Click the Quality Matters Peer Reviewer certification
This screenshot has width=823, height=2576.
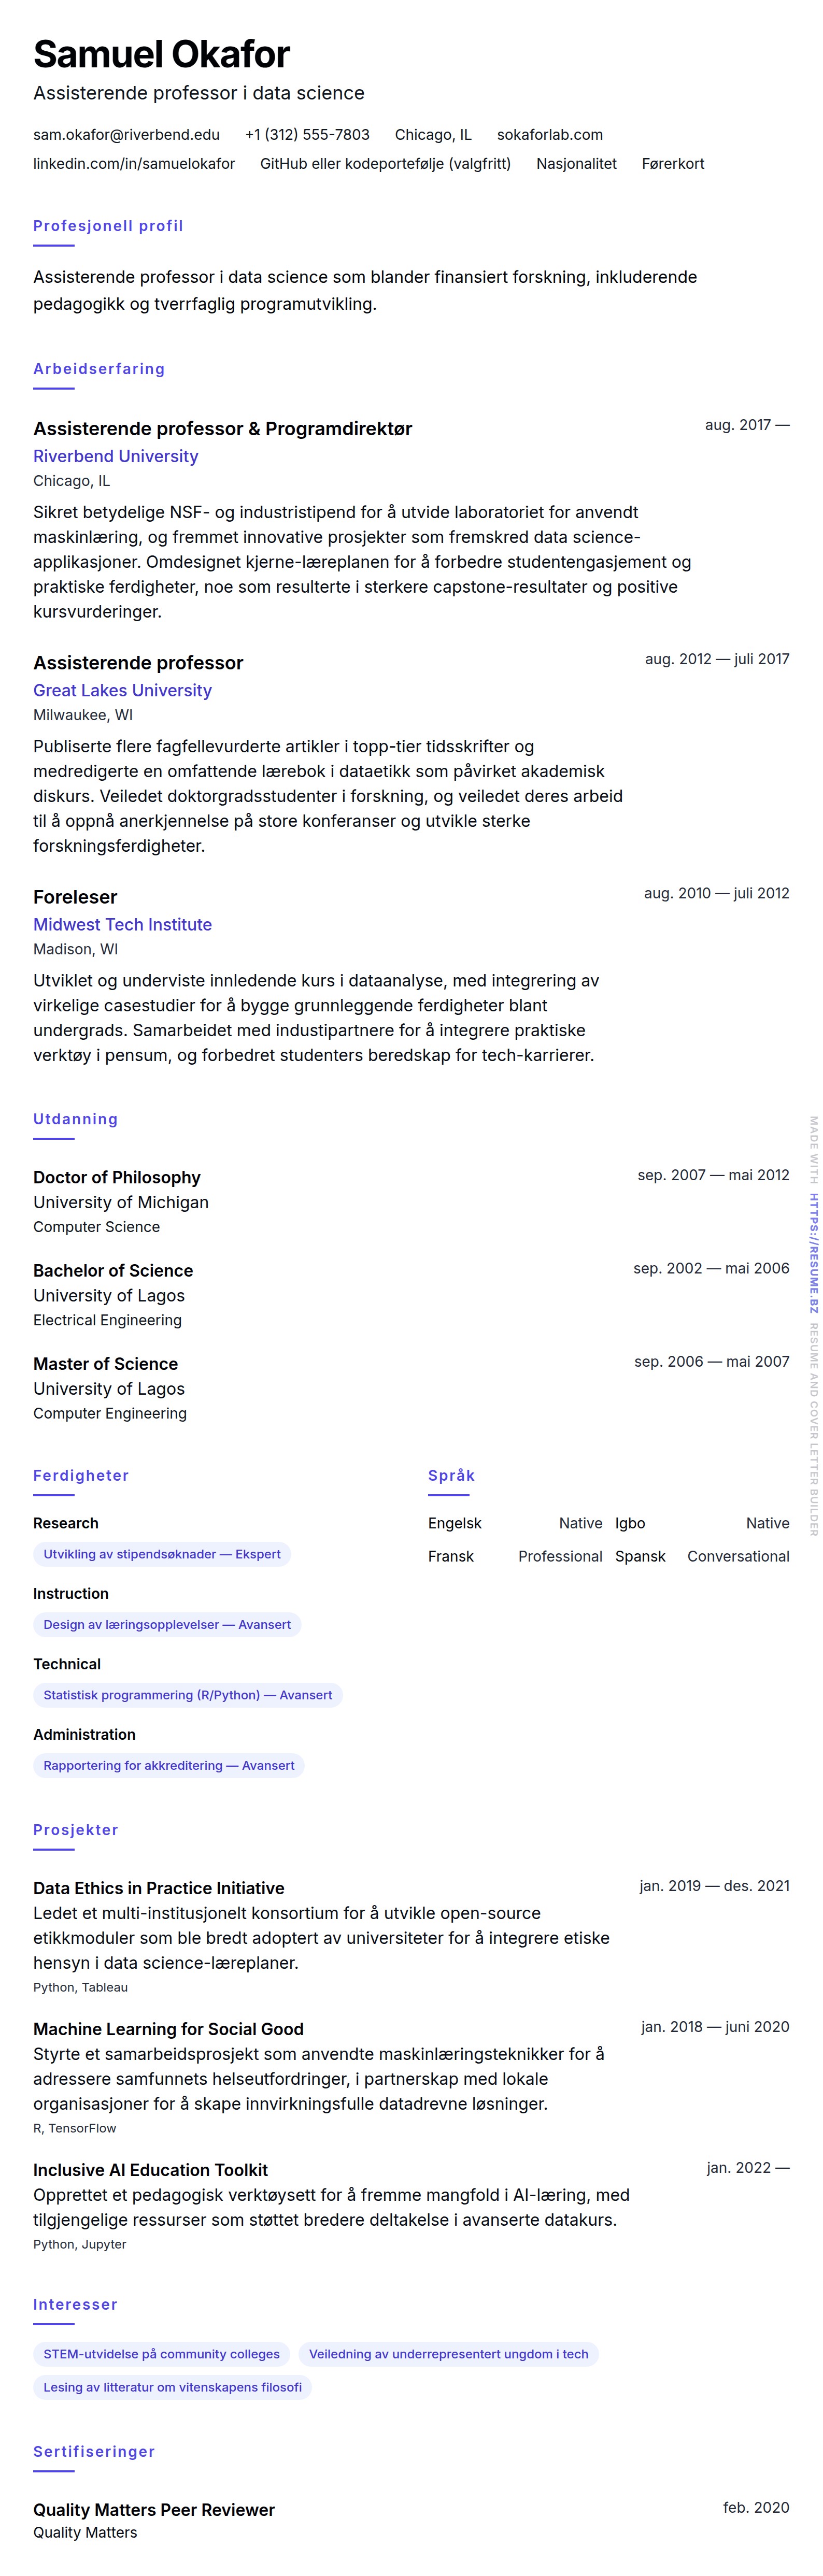(x=154, y=2509)
